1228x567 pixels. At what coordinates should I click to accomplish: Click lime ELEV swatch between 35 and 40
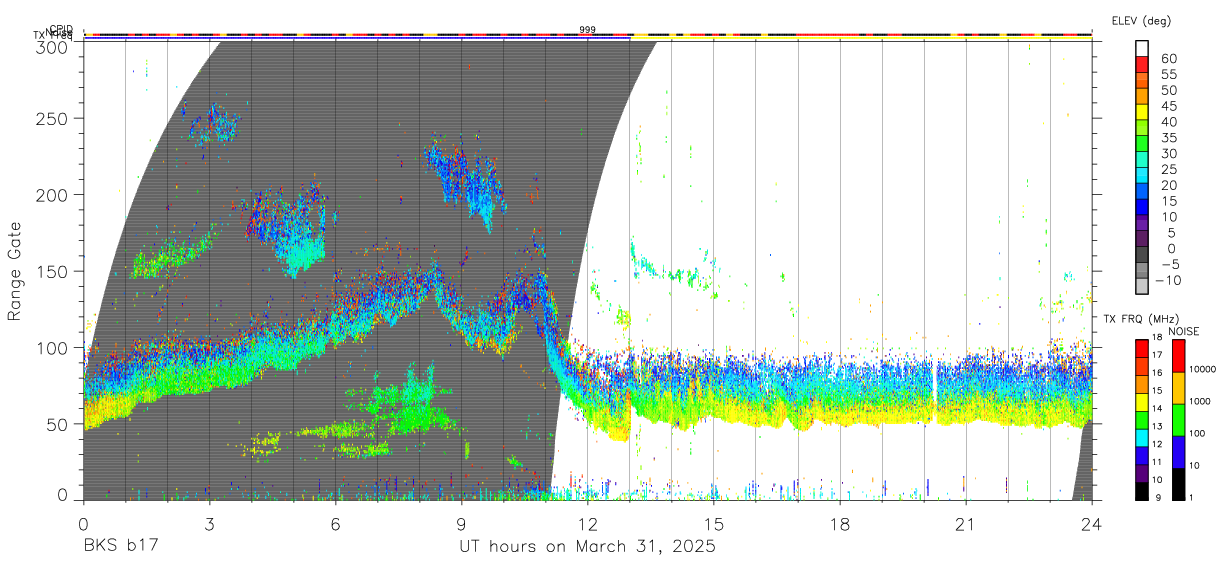coord(1143,127)
